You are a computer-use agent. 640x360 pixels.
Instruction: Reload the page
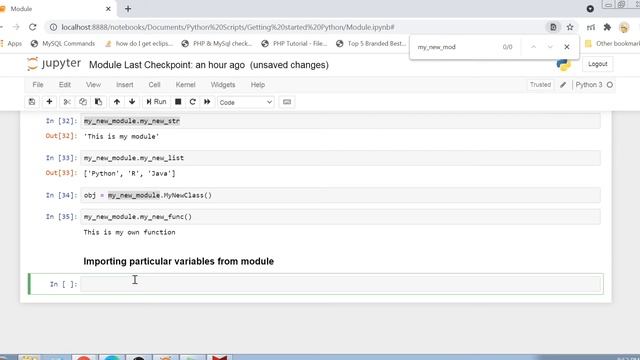pyautogui.click(x=32, y=27)
